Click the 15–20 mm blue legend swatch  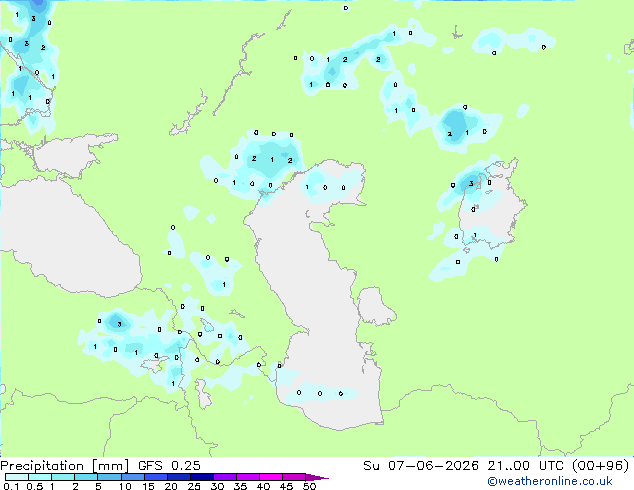[x=156, y=477]
